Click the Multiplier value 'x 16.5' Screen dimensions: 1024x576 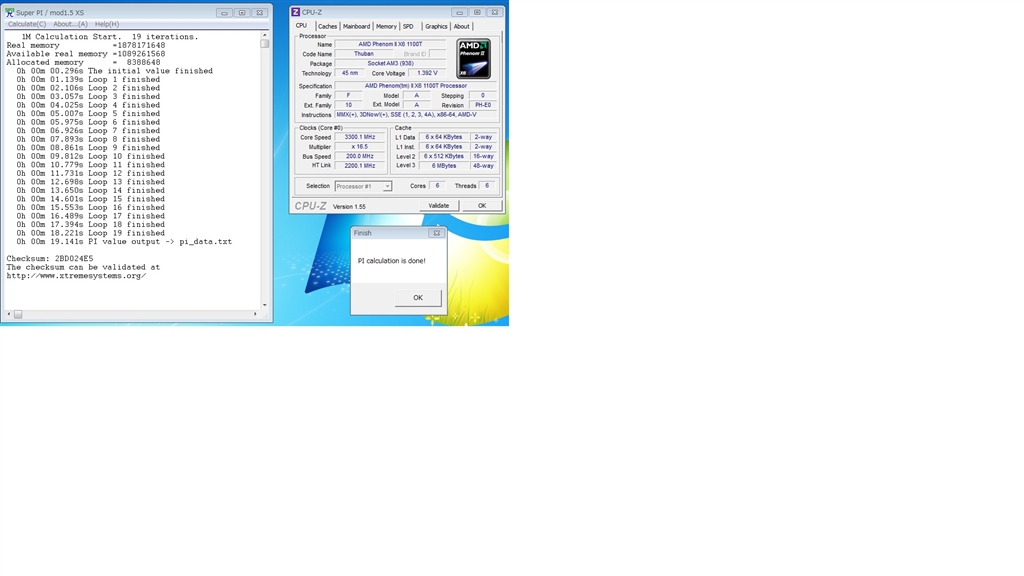[359, 147]
